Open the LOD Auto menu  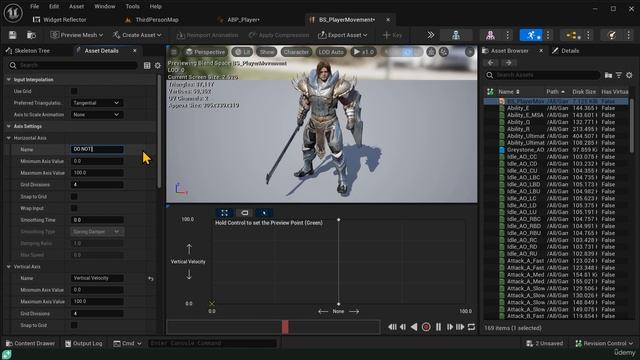[331, 52]
